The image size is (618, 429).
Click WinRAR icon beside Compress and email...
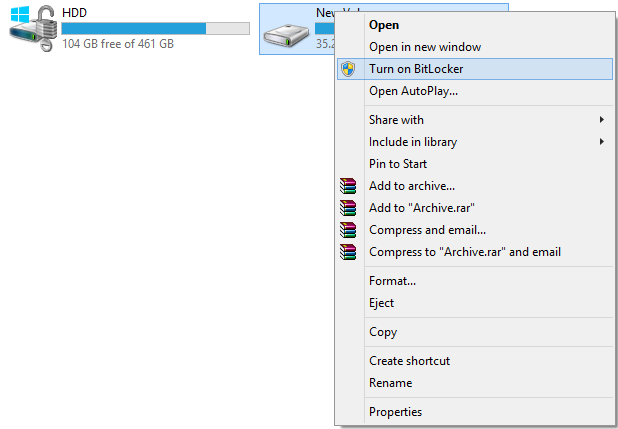tap(348, 230)
